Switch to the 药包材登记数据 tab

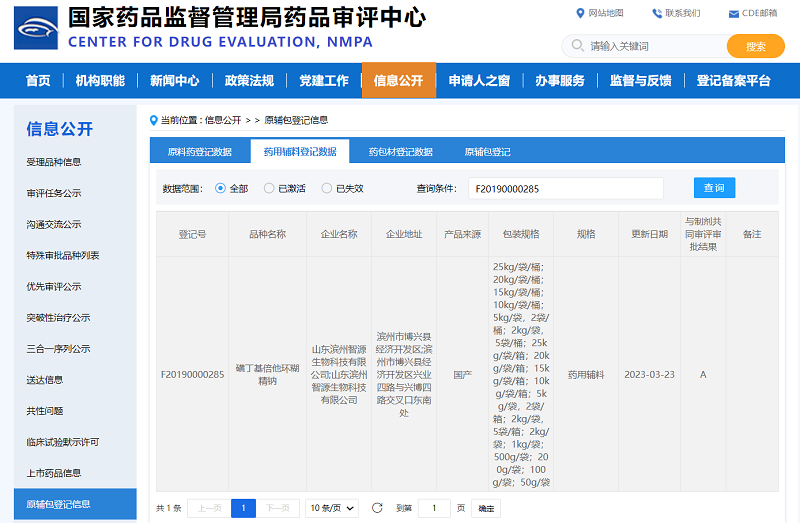(x=400, y=152)
